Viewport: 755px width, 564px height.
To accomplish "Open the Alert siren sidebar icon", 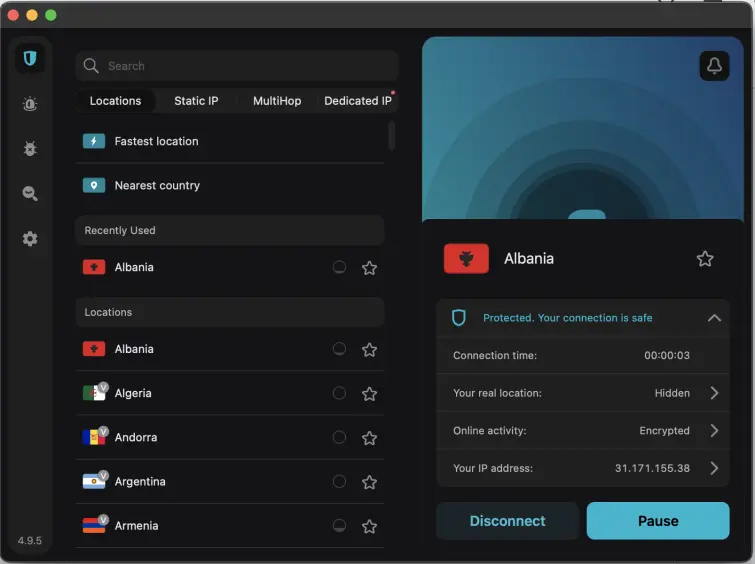I will (x=30, y=104).
